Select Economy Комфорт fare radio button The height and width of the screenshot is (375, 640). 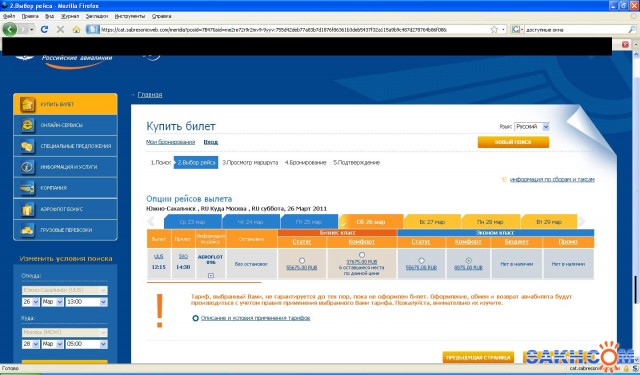(x=469, y=260)
